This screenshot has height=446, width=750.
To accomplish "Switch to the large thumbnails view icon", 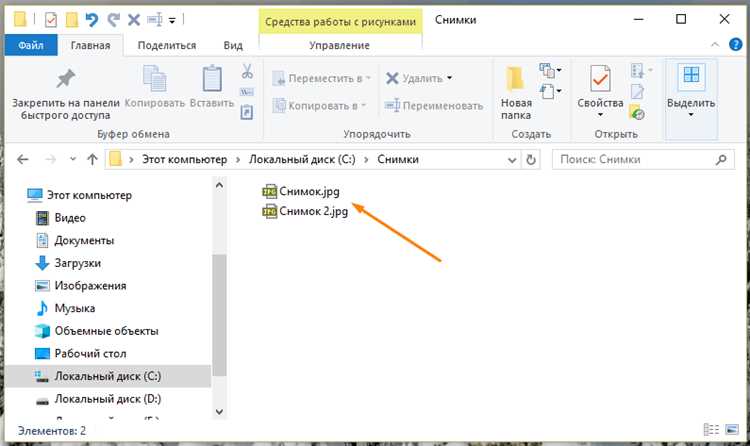I will coord(732,430).
